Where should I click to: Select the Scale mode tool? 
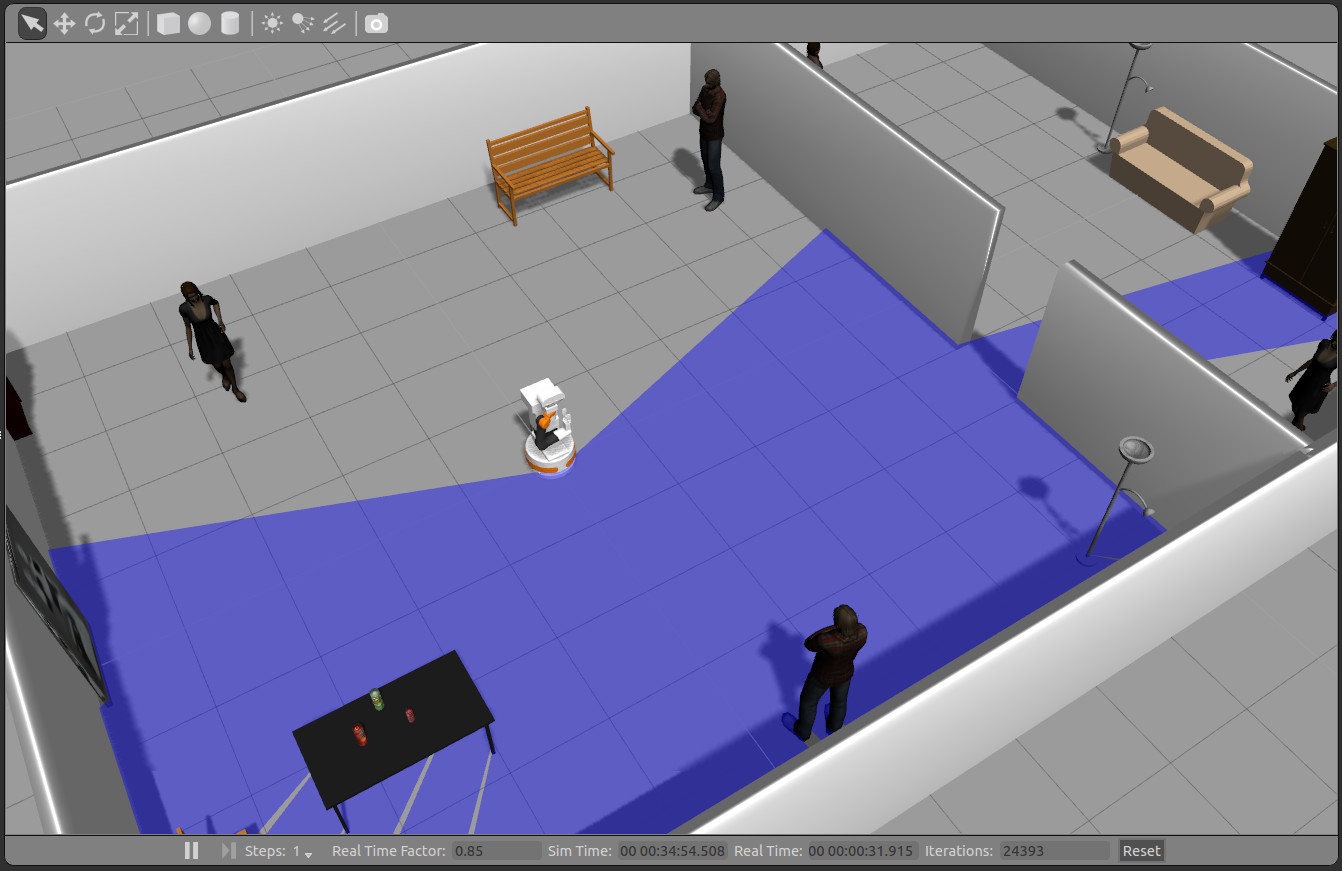pos(126,23)
